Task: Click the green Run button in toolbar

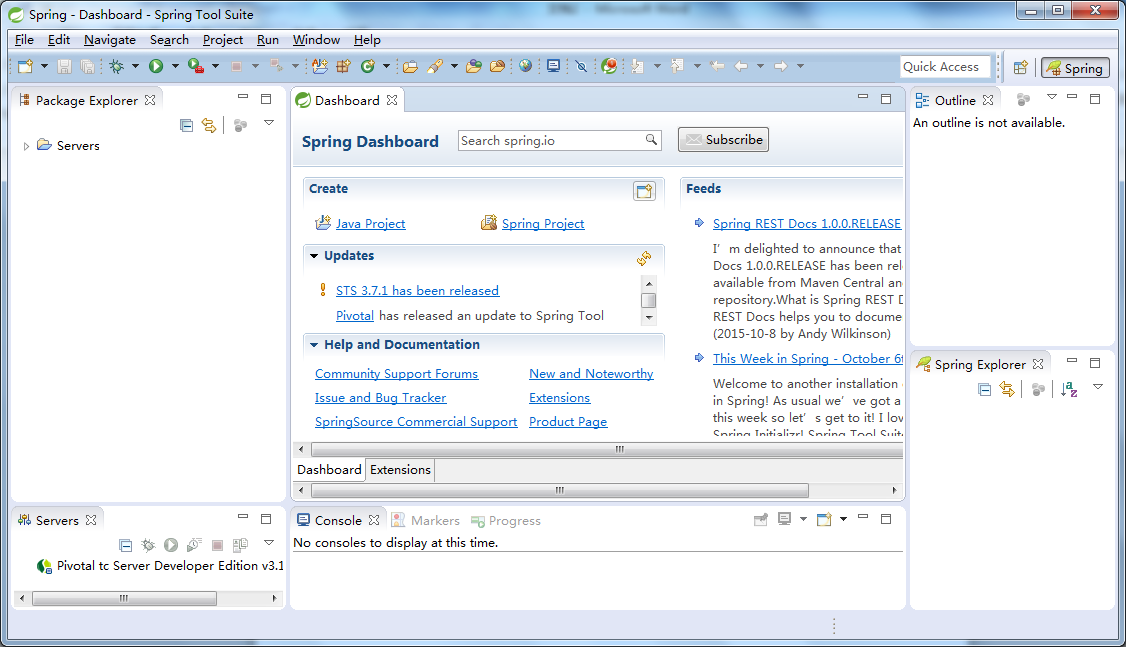Action: click(x=156, y=66)
